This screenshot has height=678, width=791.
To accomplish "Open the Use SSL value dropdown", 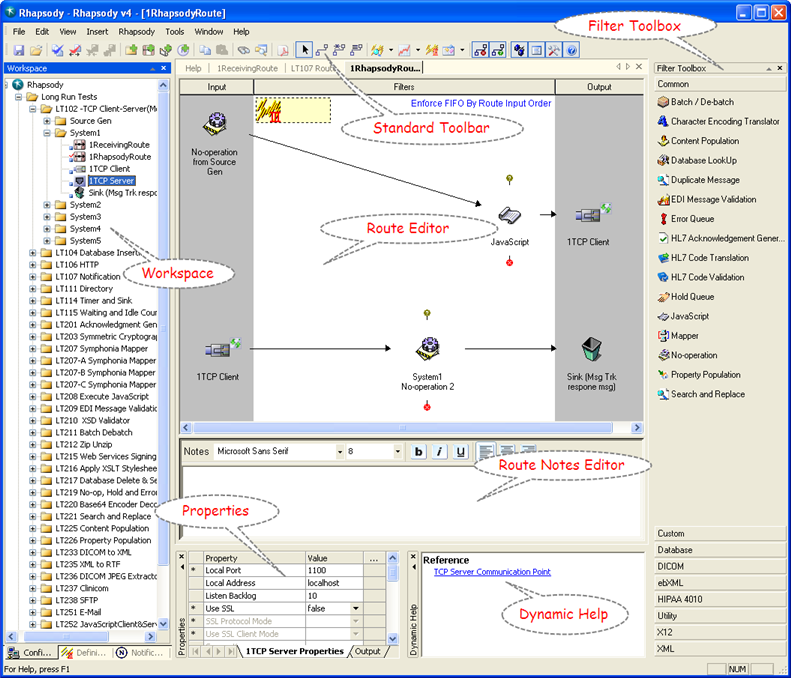I will point(356,609).
